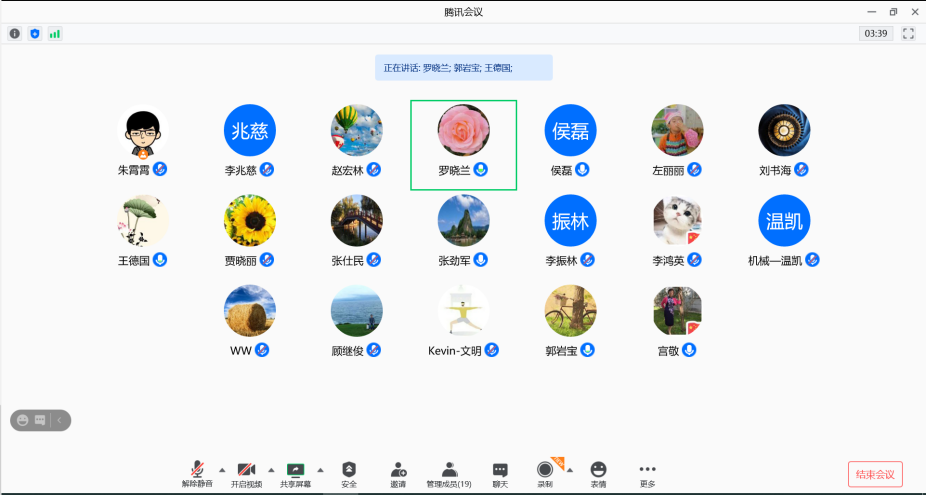Start recording with the 录制 button
This screenshot has height=495, width=926.
[544, 471]
